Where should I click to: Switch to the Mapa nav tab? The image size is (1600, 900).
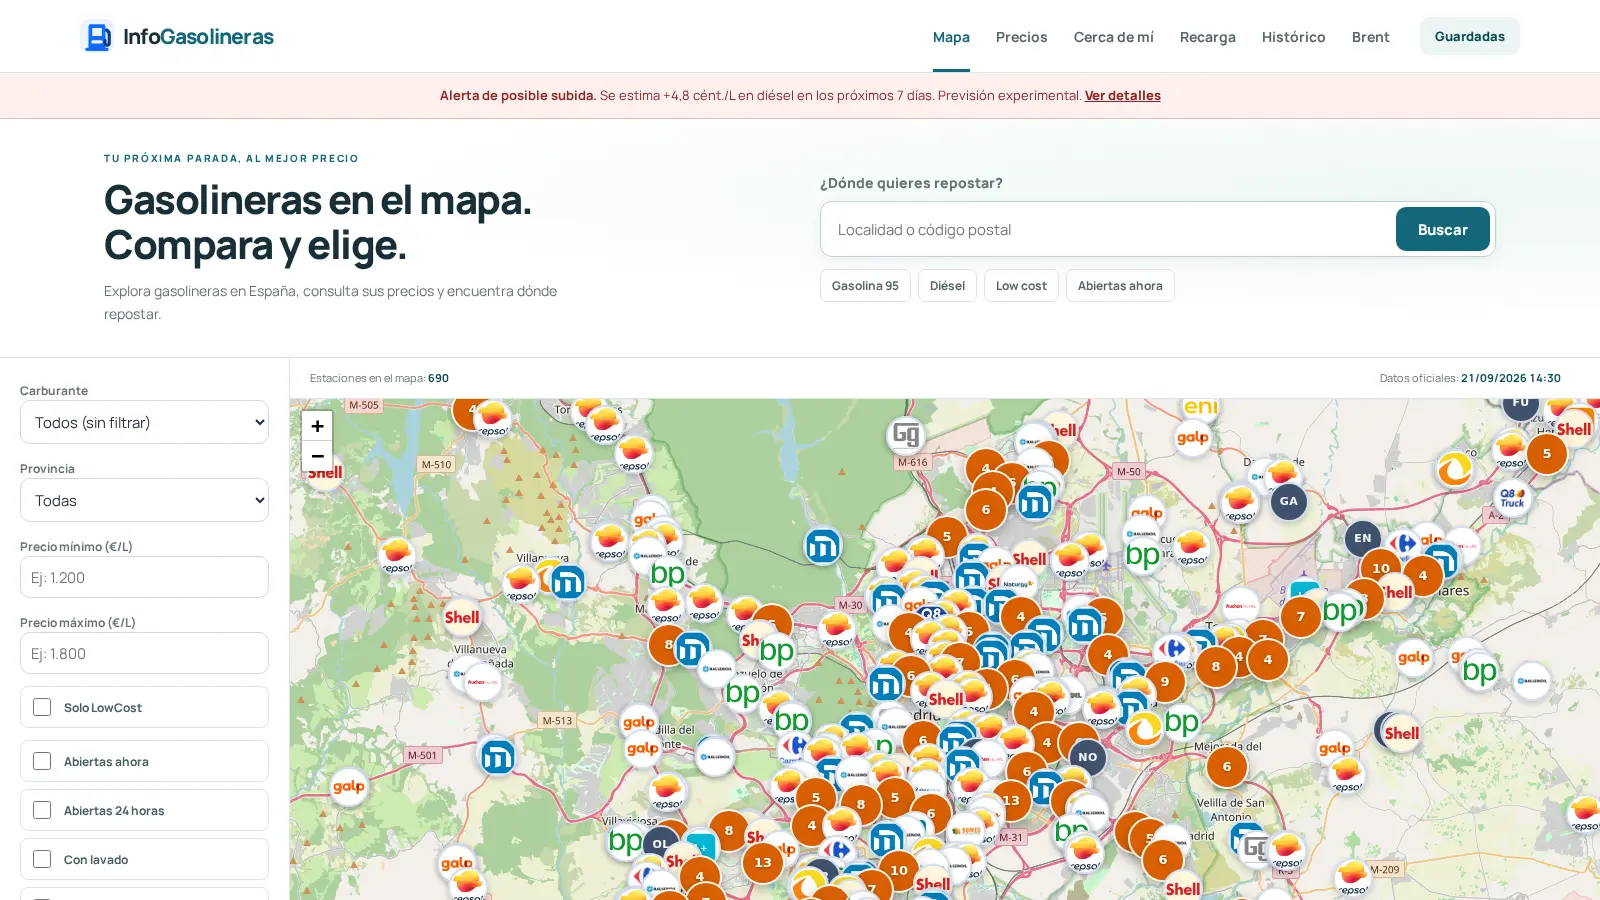951,37
